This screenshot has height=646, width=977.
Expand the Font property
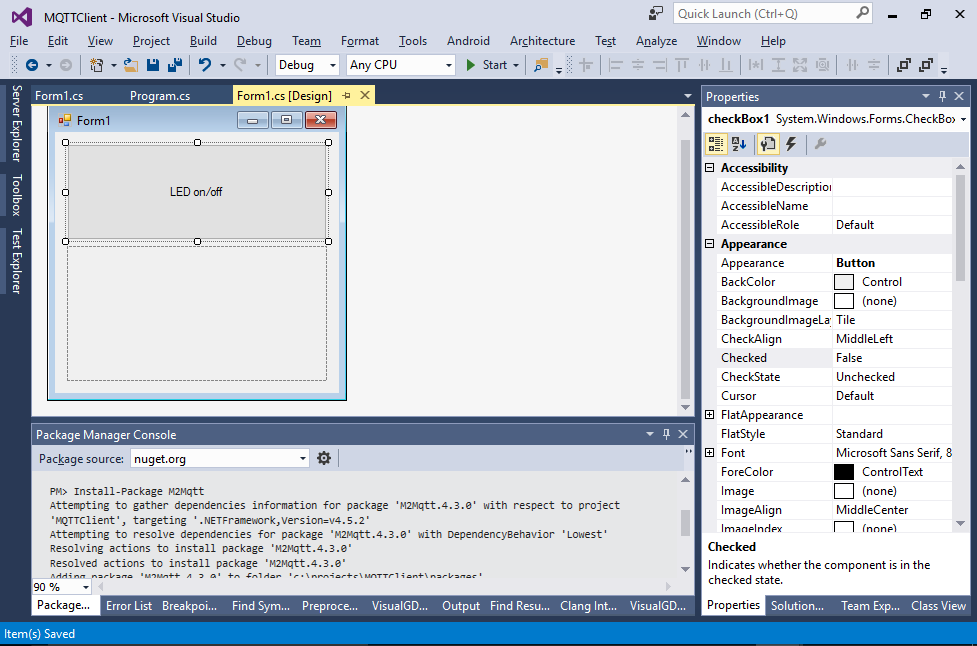pos(710,453)
